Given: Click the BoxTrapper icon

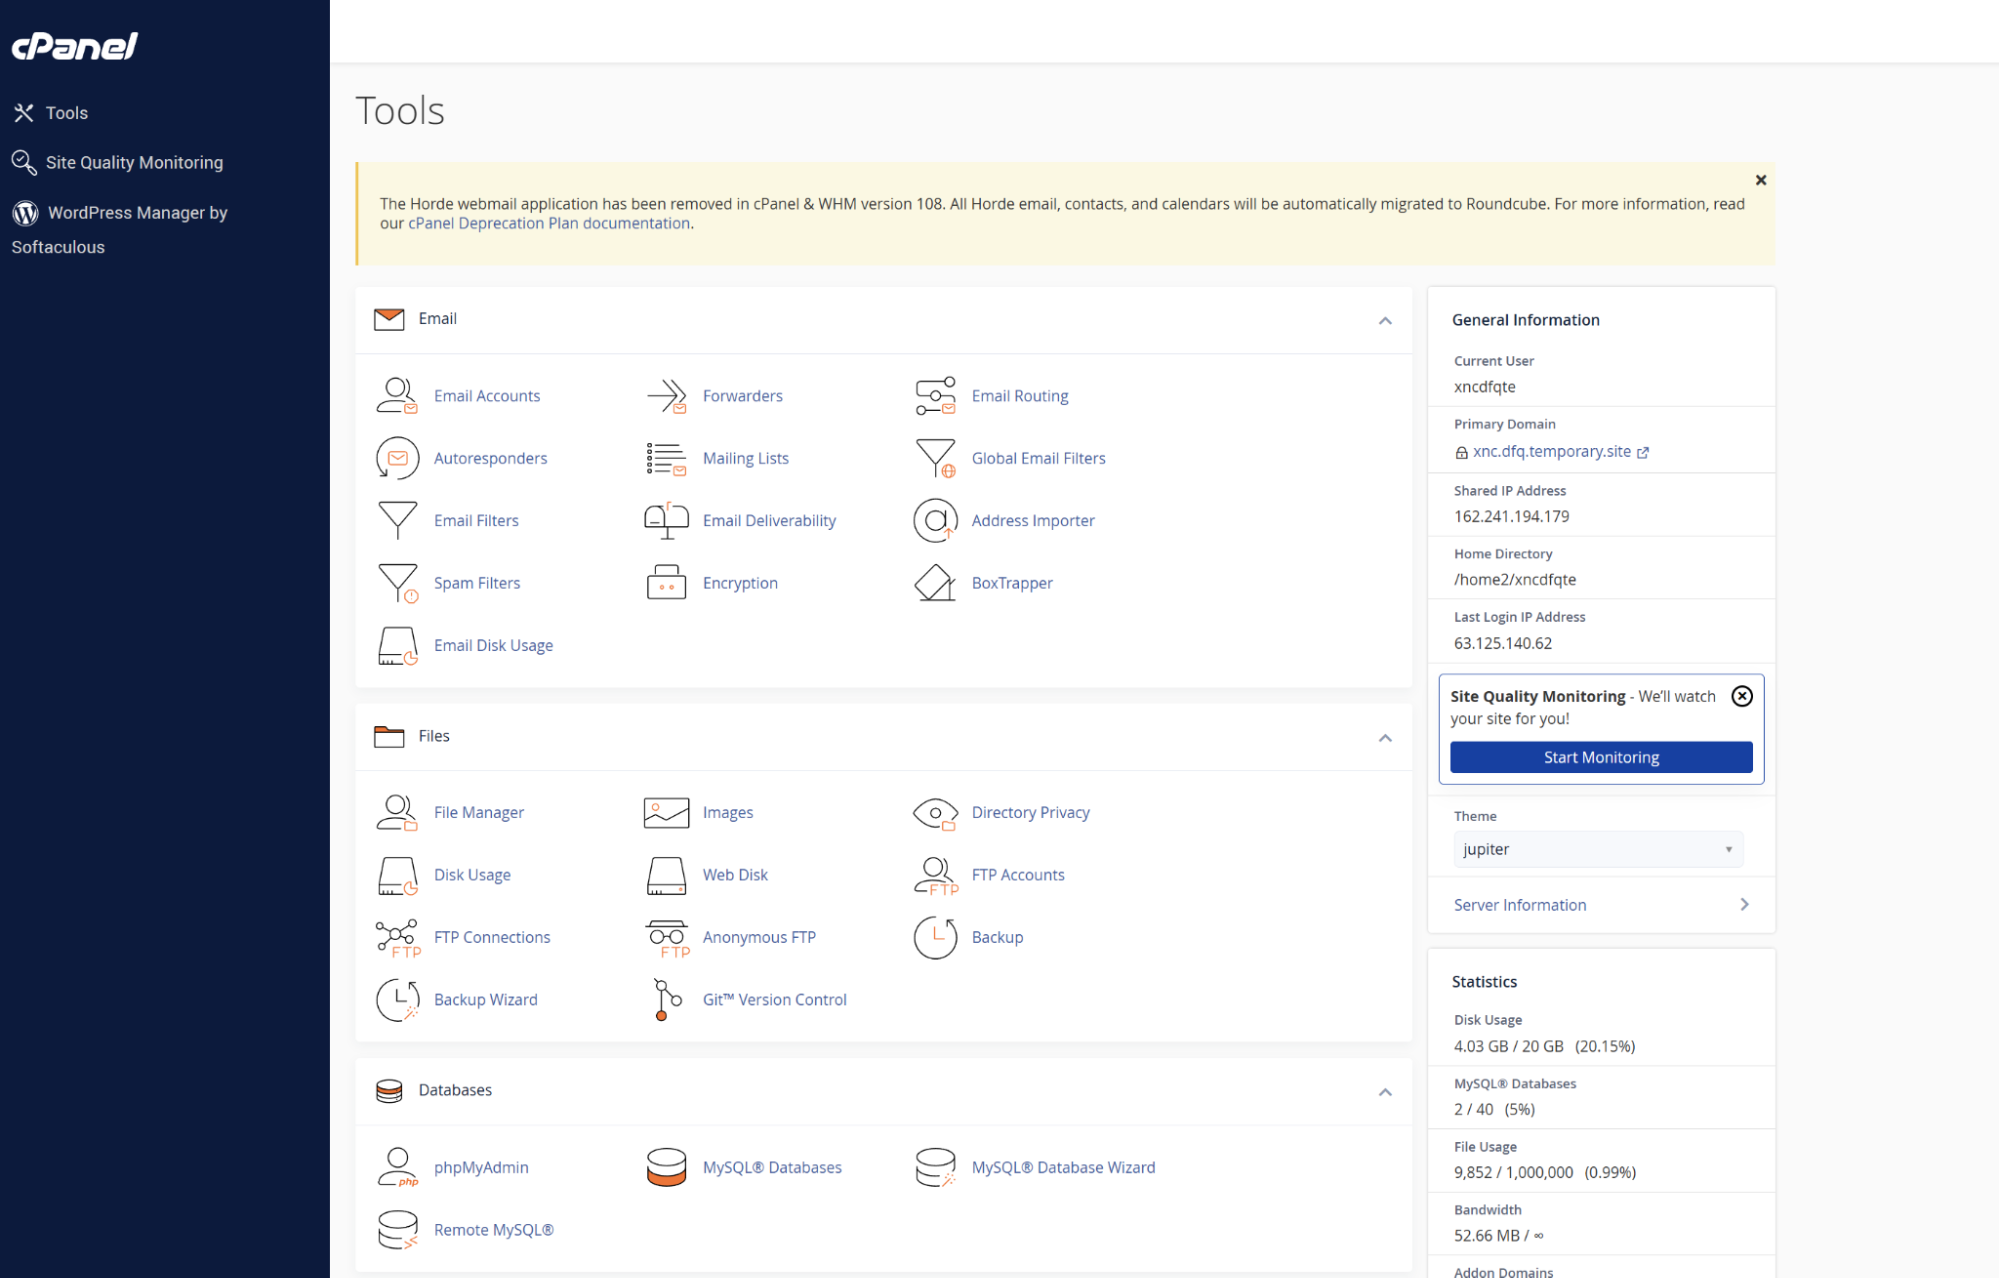Looking at the screenshot, I should (x=935, y=583).
